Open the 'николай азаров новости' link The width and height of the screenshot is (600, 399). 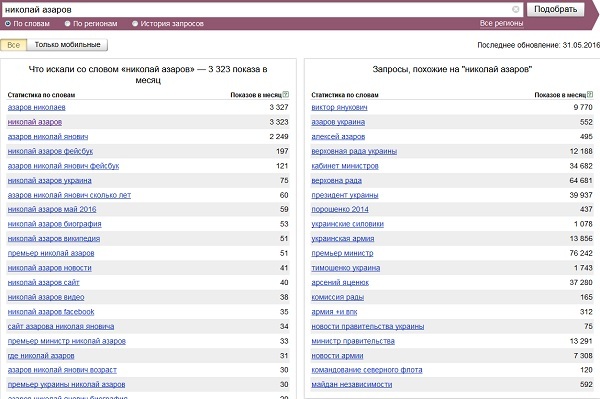[x=49, y=268]
